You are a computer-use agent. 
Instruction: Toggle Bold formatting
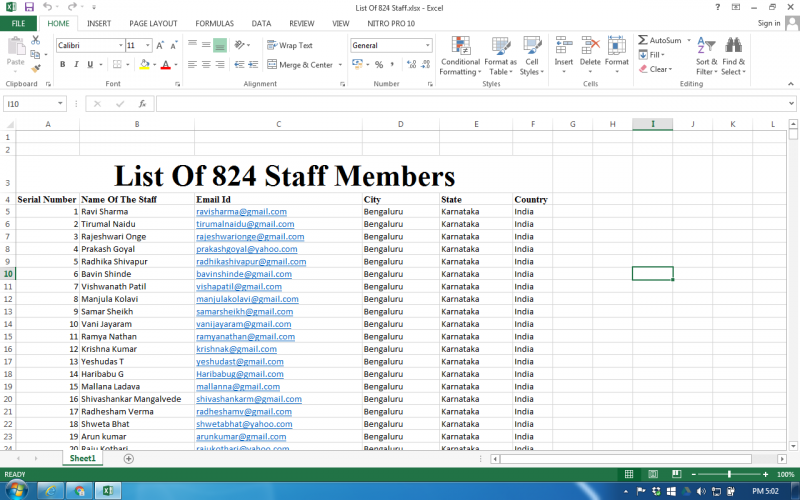[62, 65]
